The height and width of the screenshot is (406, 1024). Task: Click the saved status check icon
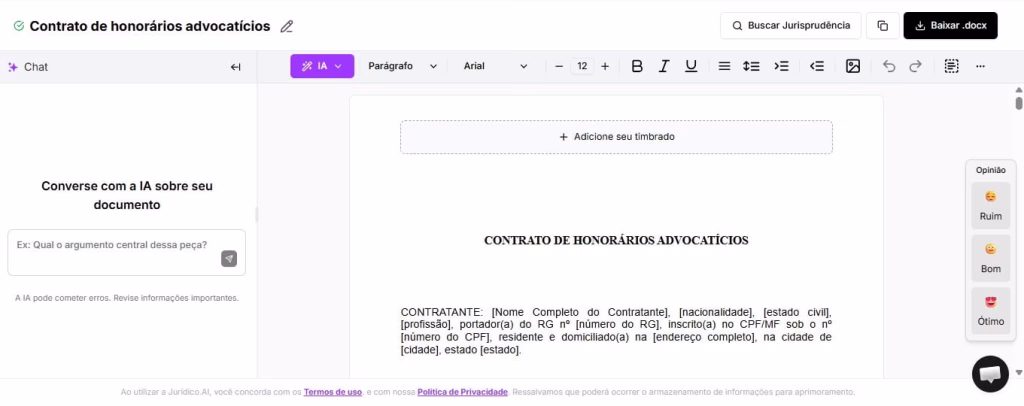[19, 26]
